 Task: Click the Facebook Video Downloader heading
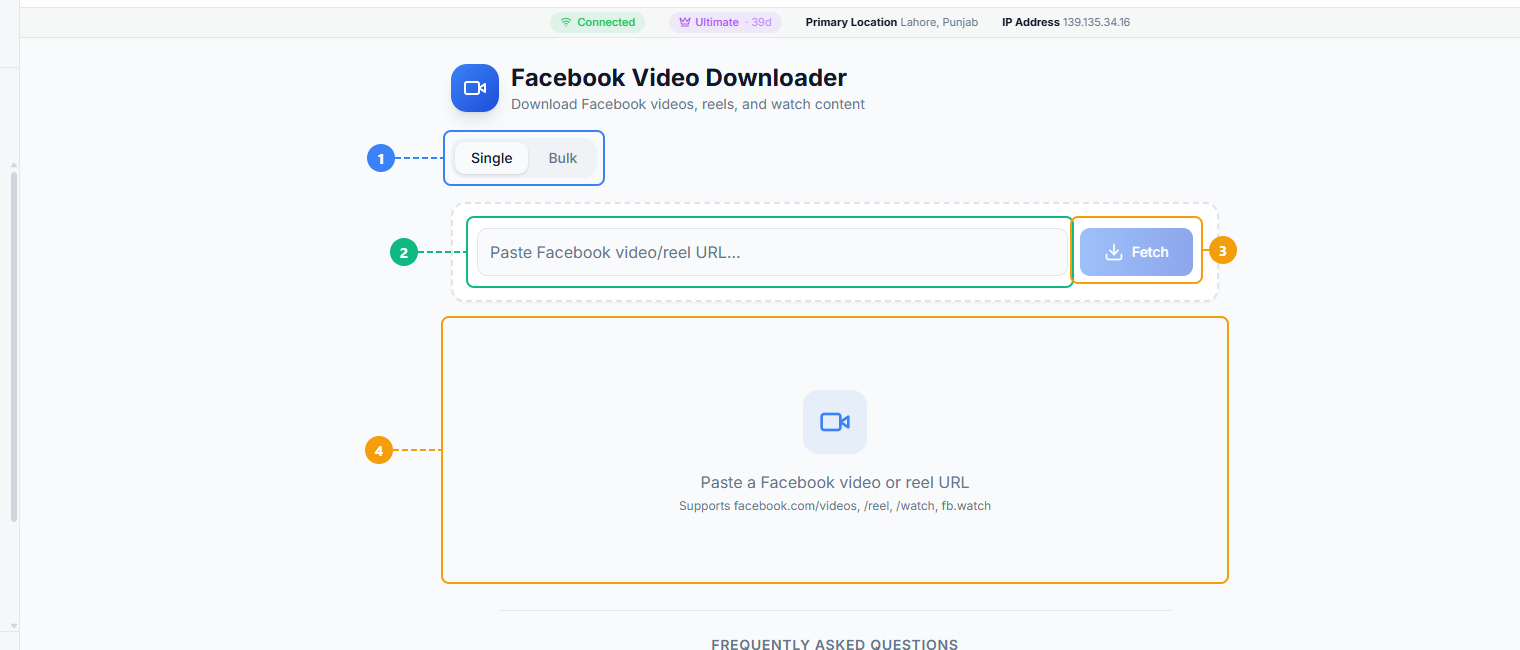(679, 78)
